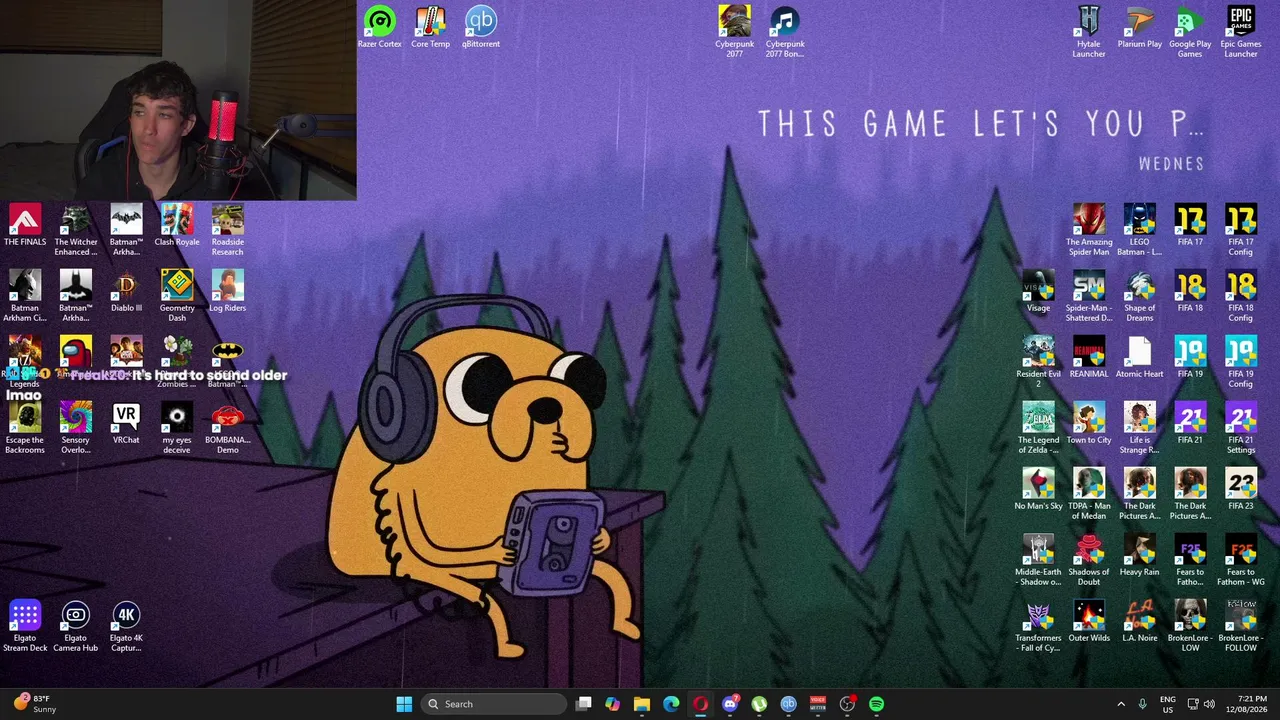Open the ENG US language switcher
This screenshot has height=720, width=1280.
click(x=1167, y=704)
